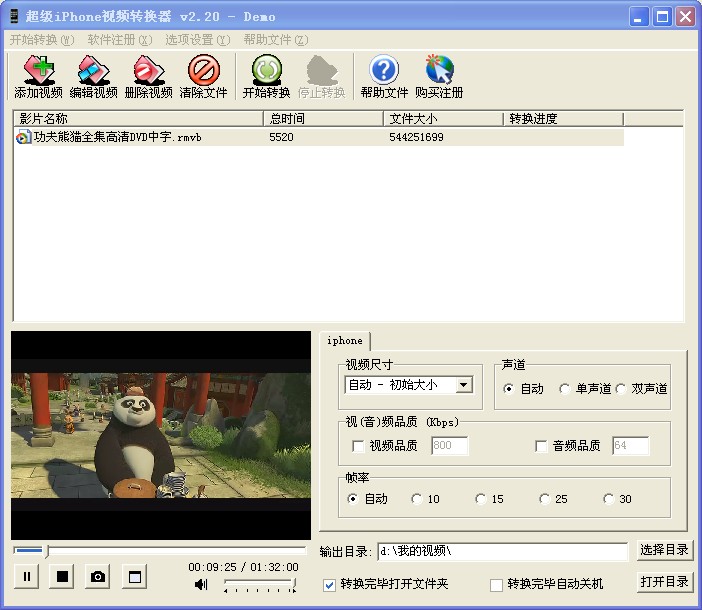The image size is (702, 610).
Task: Minimize the converter window
Action: pyautogui.click(x=638, y=17)
